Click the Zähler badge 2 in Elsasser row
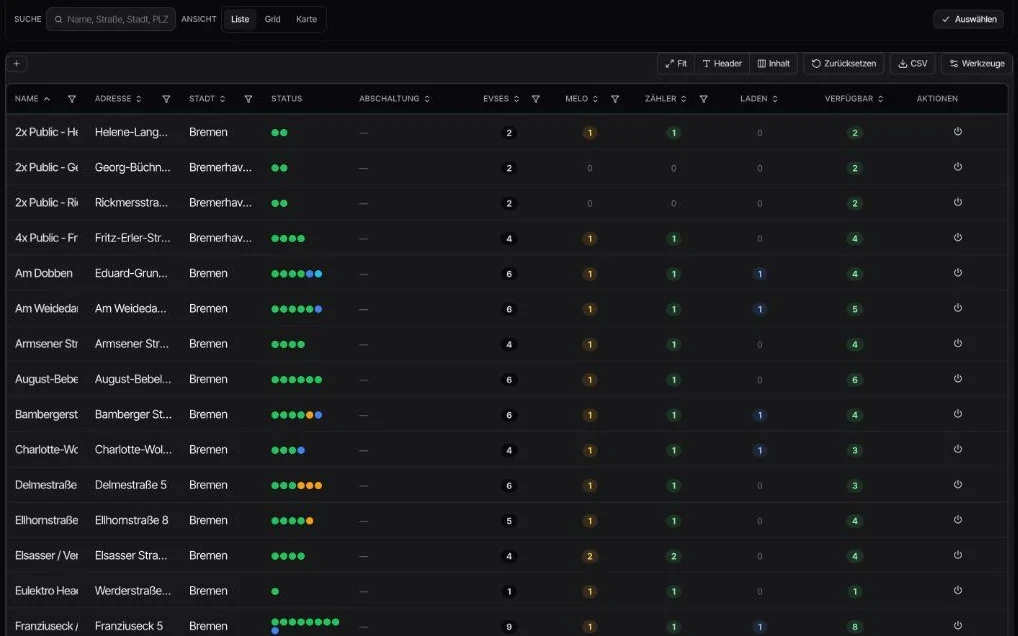 tap(674, 556)
